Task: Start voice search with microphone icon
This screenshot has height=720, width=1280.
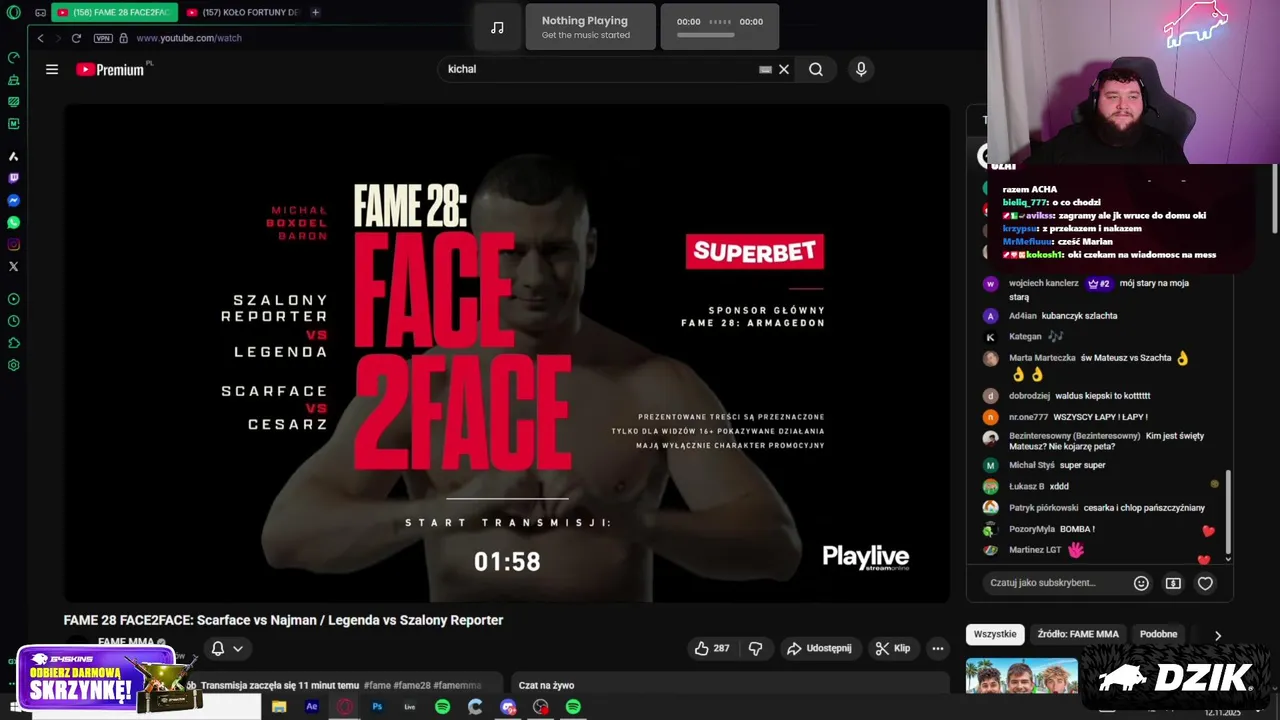Action: (861, 69)
